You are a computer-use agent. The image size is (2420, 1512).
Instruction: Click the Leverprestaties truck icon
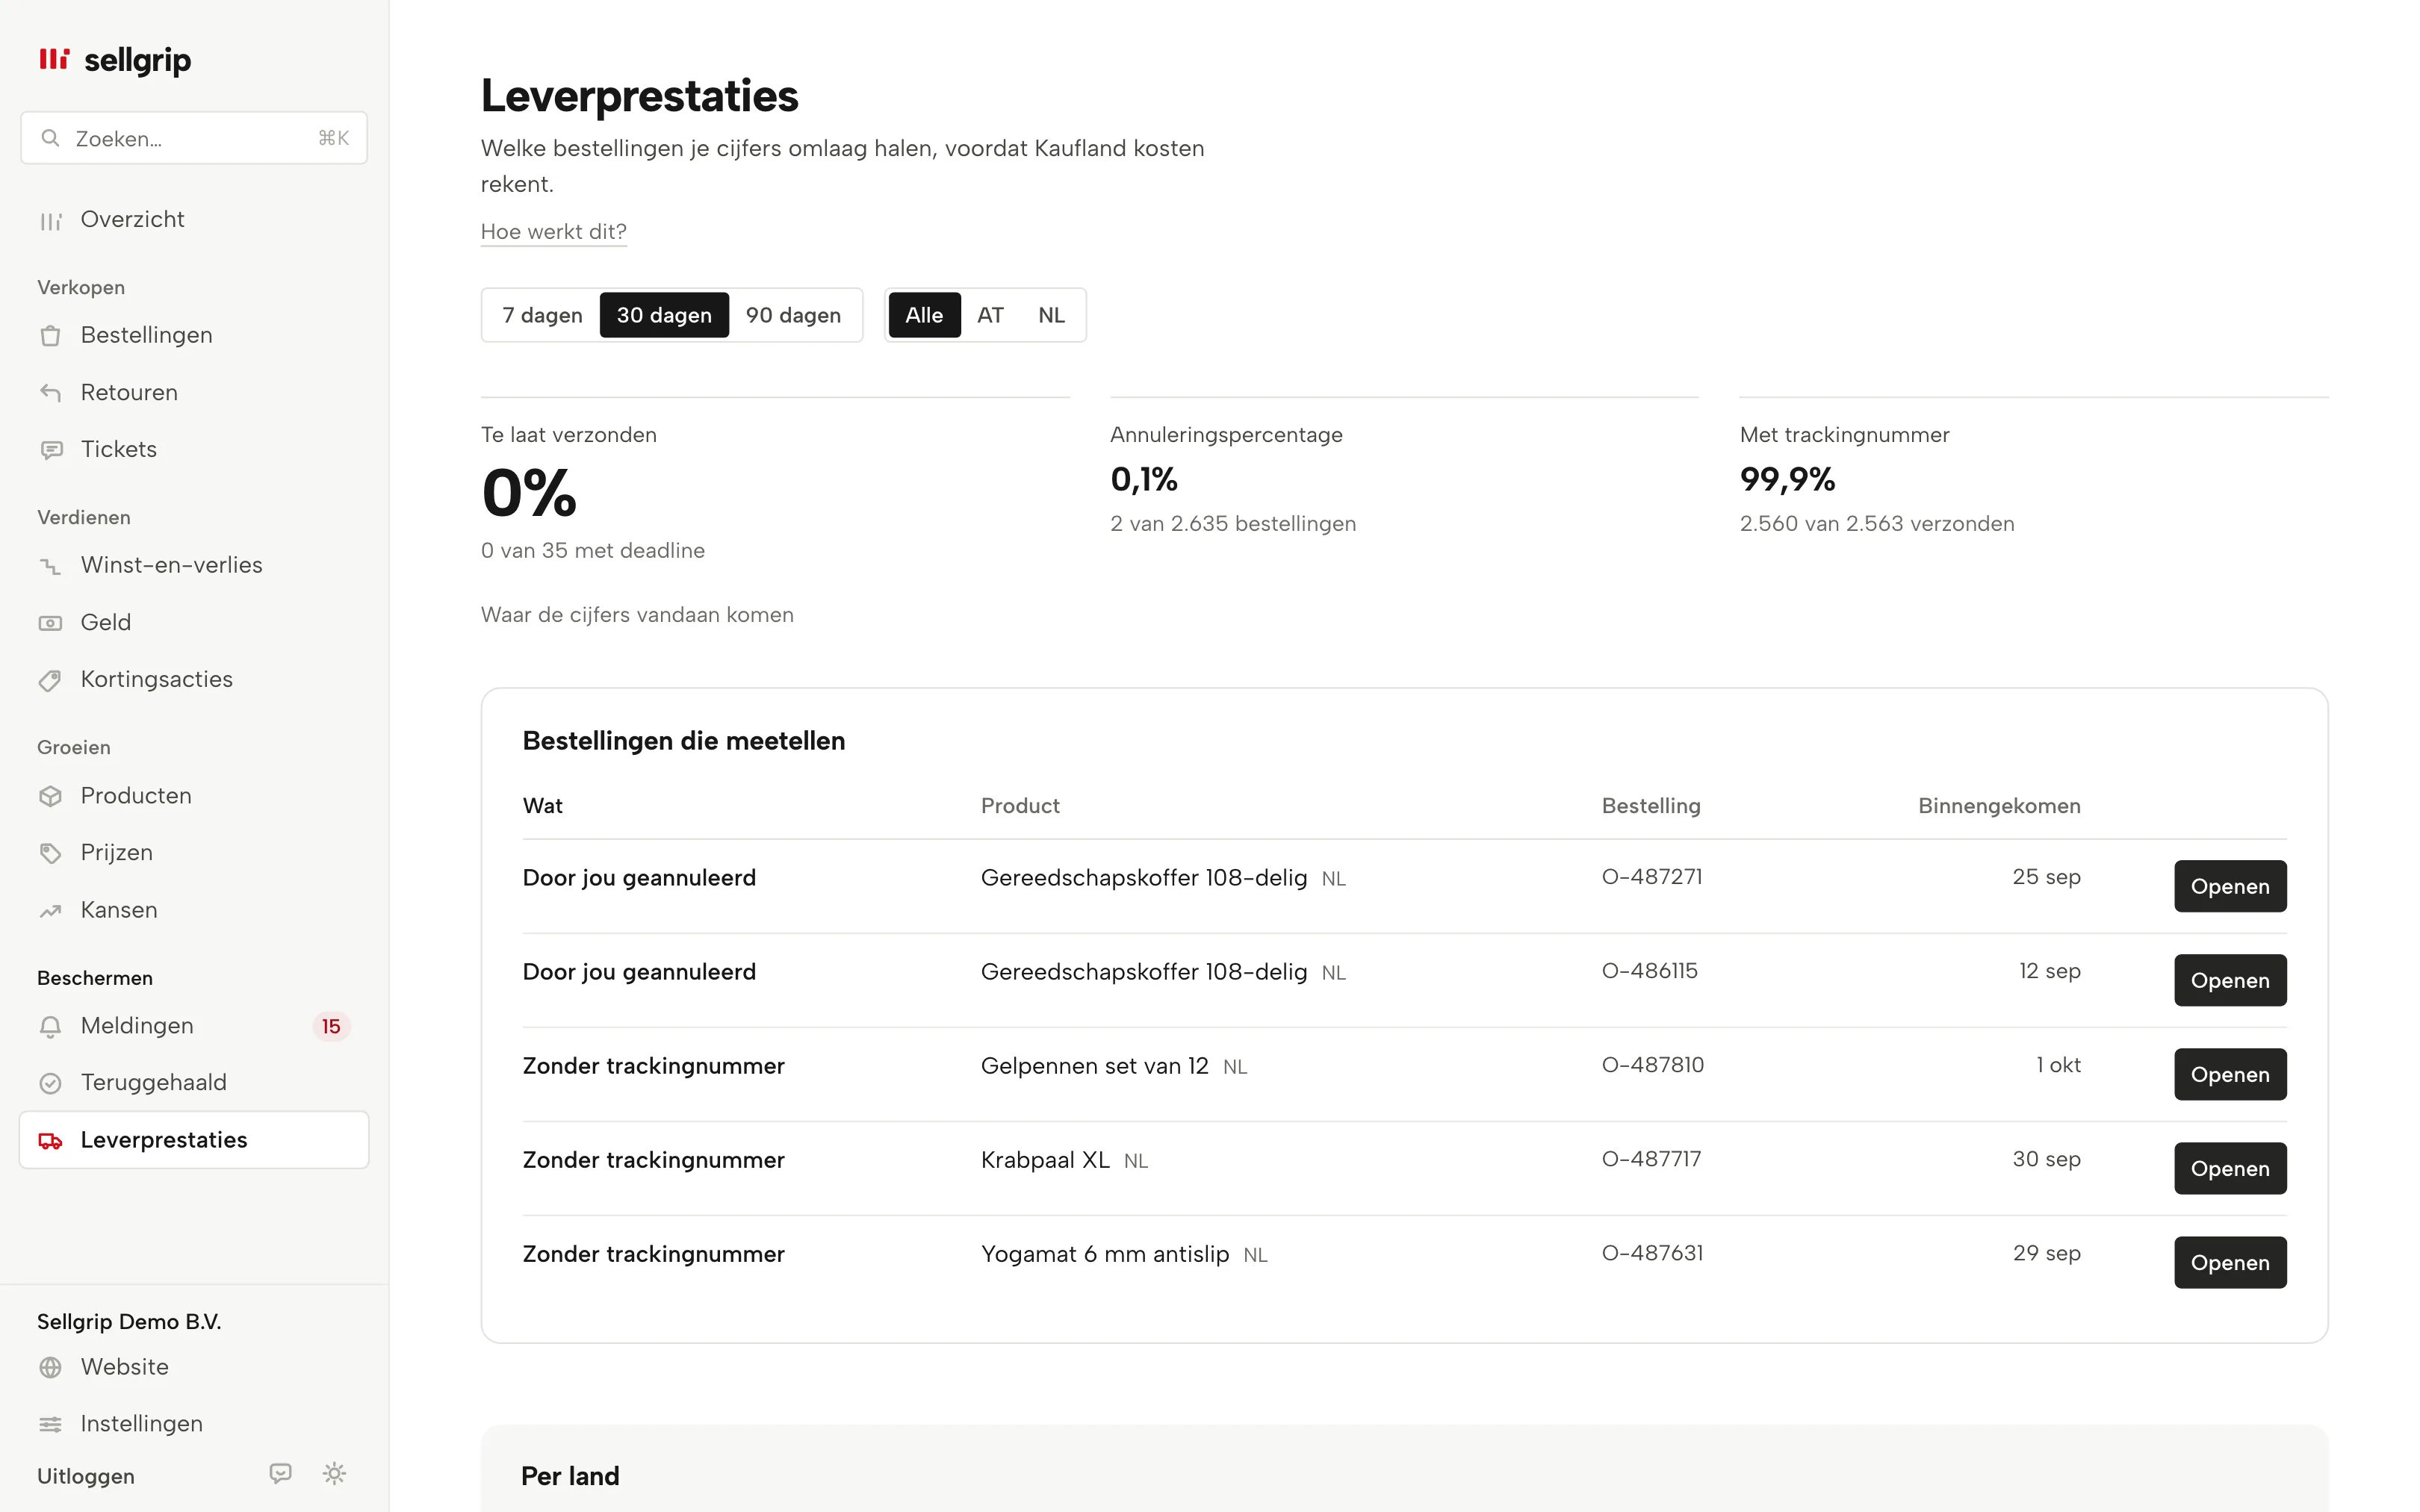pyautogui.click(x=50, y=1140)
